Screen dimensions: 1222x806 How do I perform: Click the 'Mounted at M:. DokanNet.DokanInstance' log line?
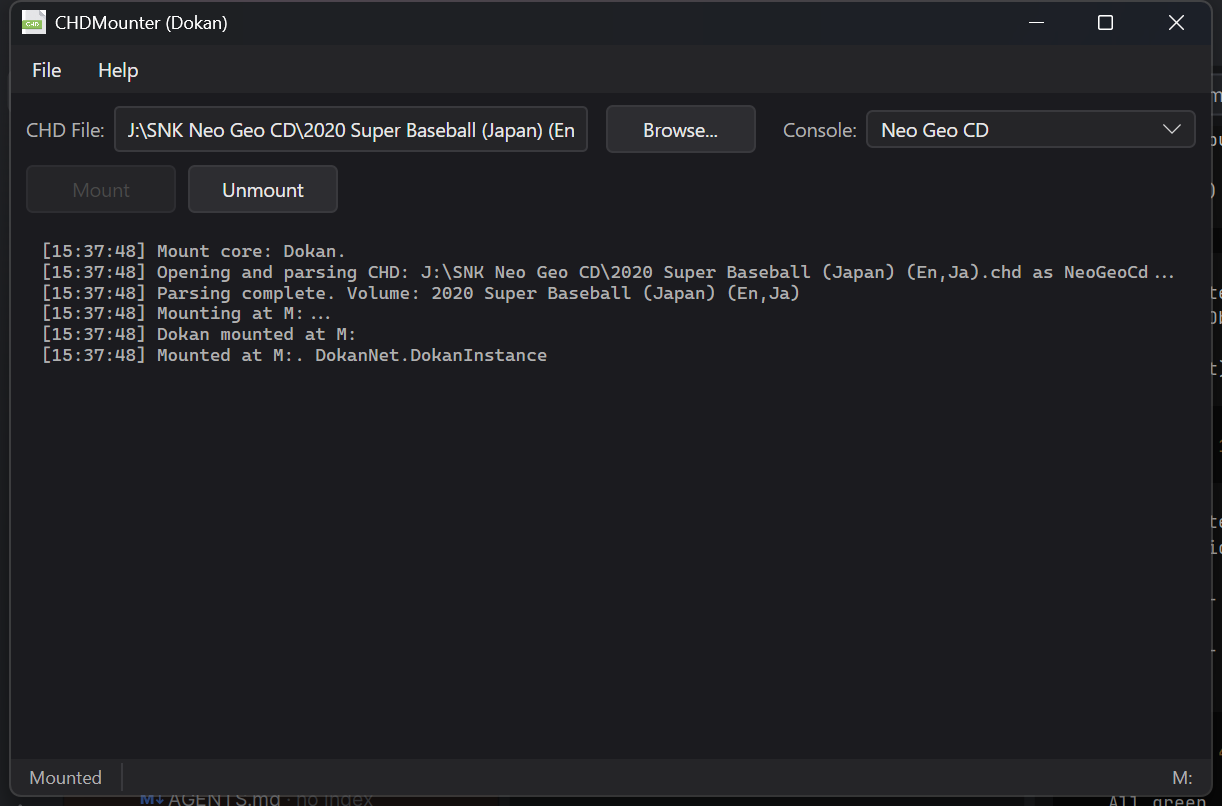[295, 355]
